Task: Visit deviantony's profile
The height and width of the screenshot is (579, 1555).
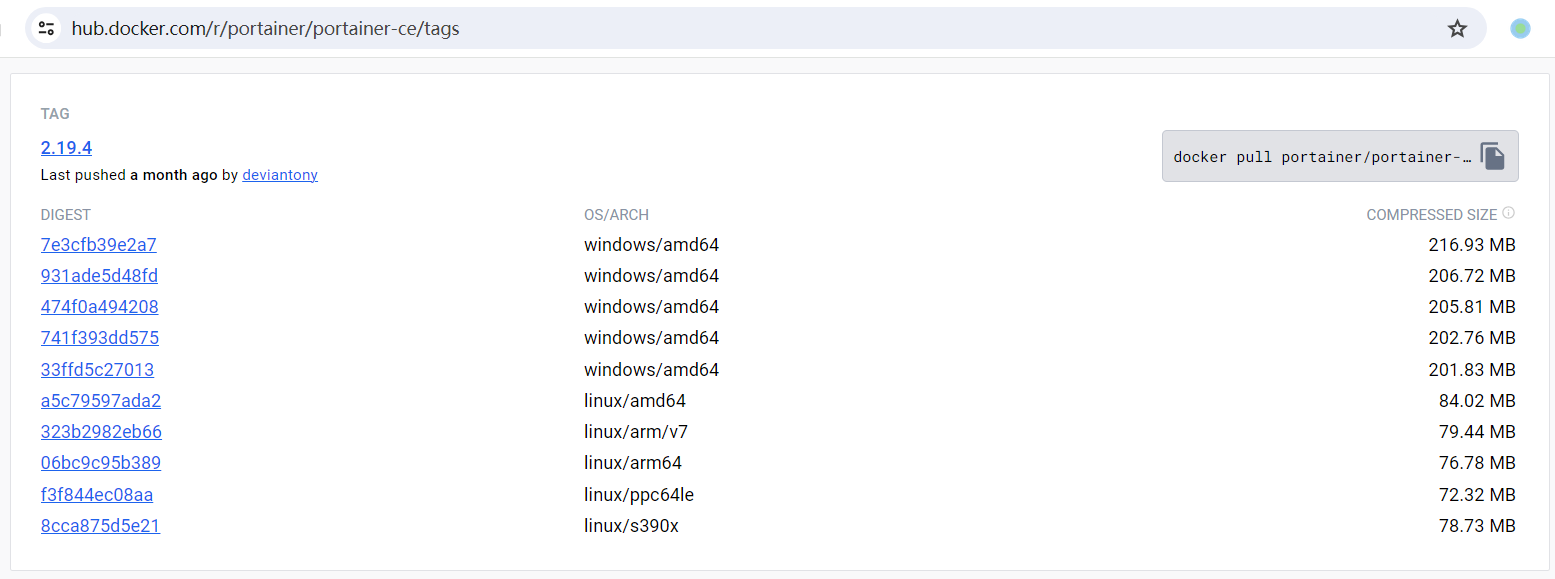Action: 279,174
